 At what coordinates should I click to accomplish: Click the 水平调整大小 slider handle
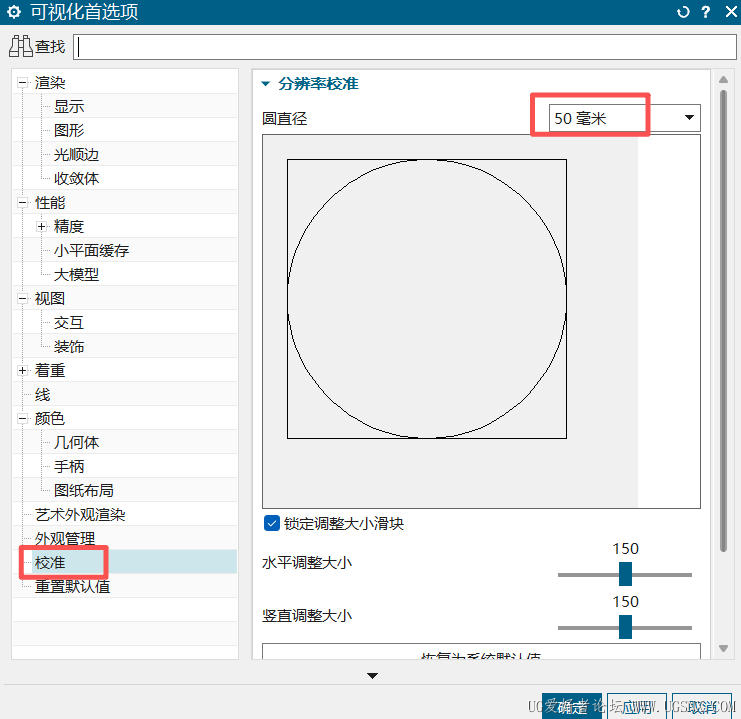coord(625,574)
